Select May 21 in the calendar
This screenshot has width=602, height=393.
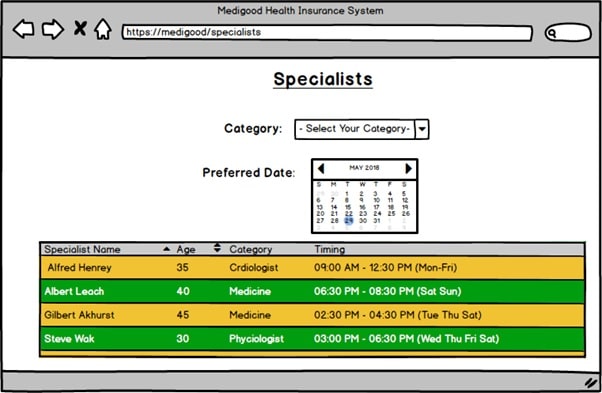(x=334, y=214)
